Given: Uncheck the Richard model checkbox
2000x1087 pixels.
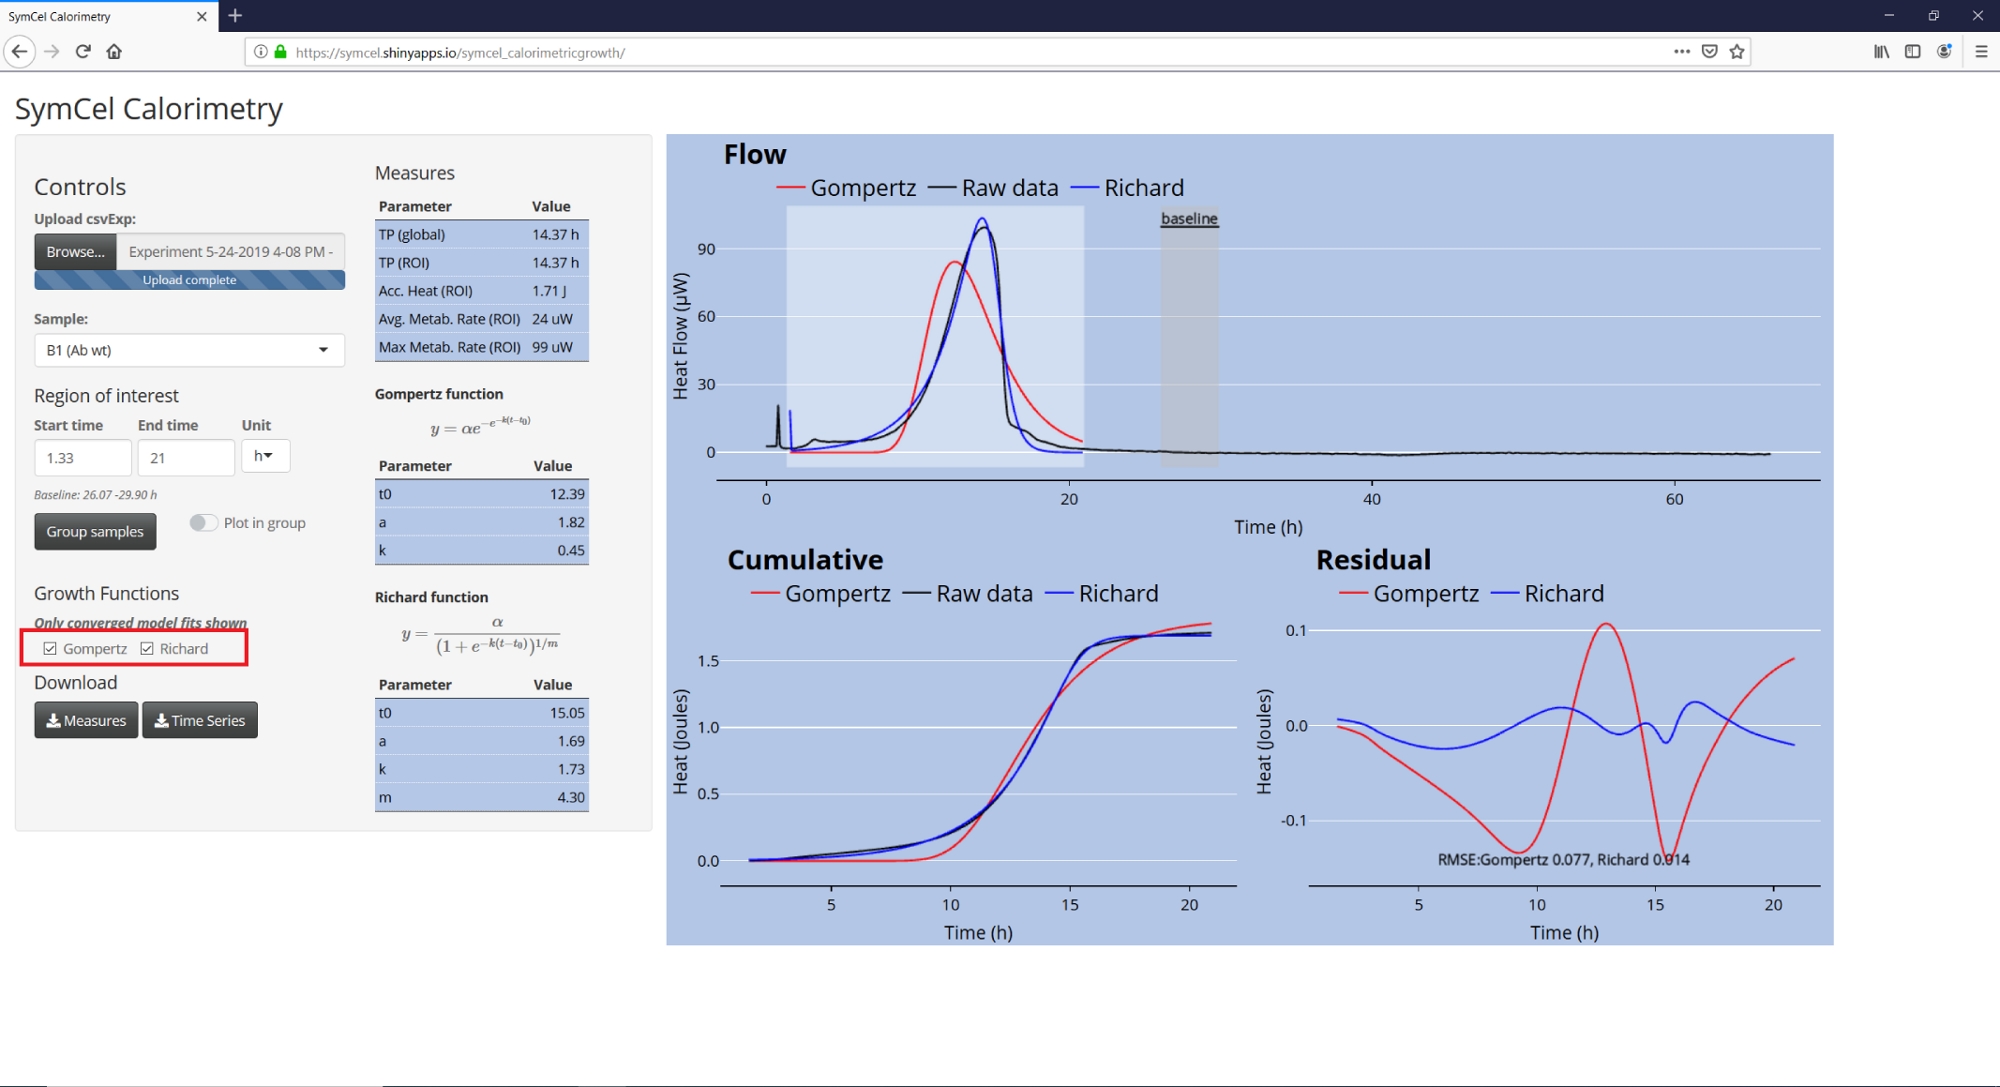Looking at the screenshot, I should click(x=147, y=649).
